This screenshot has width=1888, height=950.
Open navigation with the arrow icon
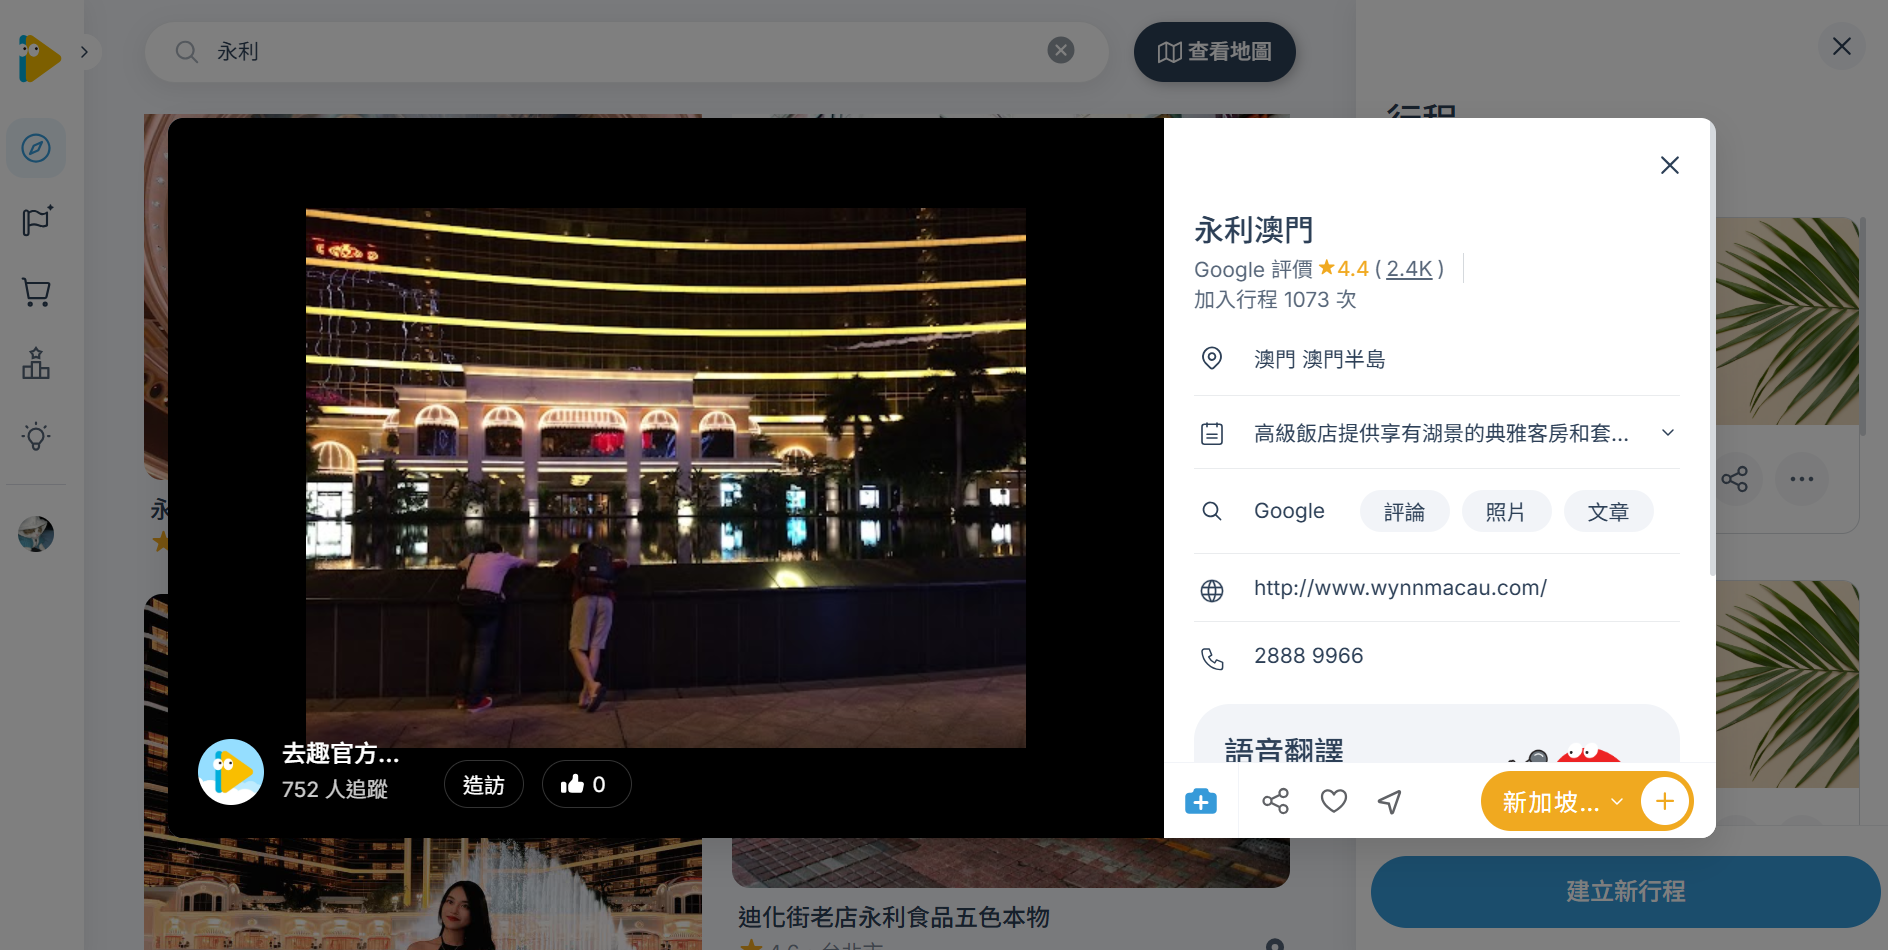(x=1390, y=801)
